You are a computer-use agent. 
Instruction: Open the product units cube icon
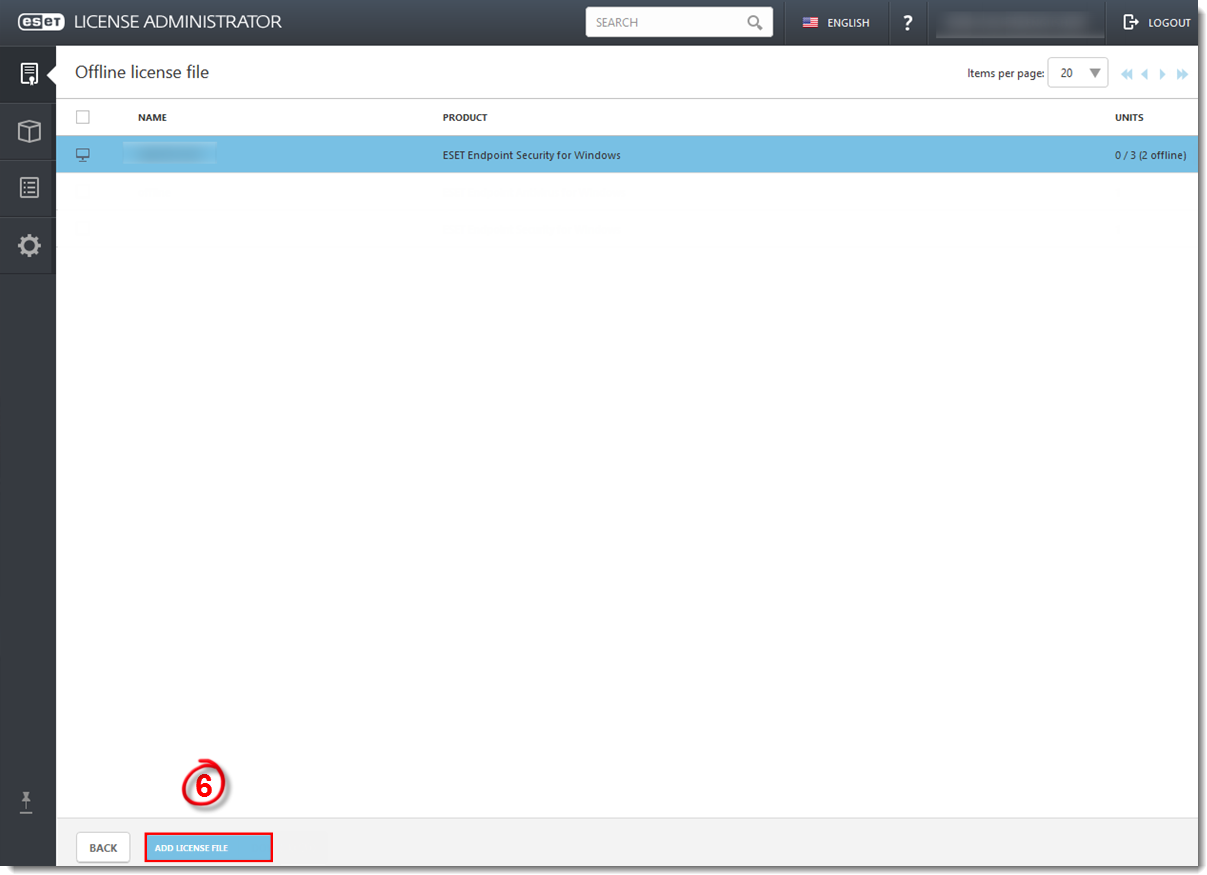tap(29, 131)
